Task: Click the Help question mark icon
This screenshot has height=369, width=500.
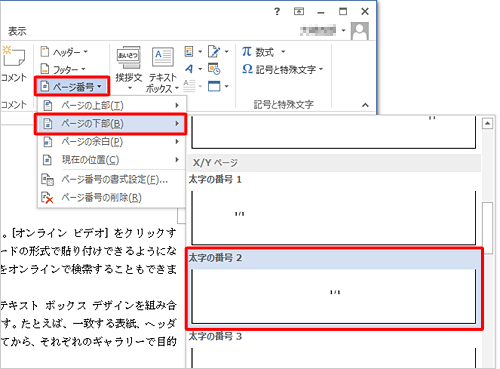Action: (x=277, y=12)
